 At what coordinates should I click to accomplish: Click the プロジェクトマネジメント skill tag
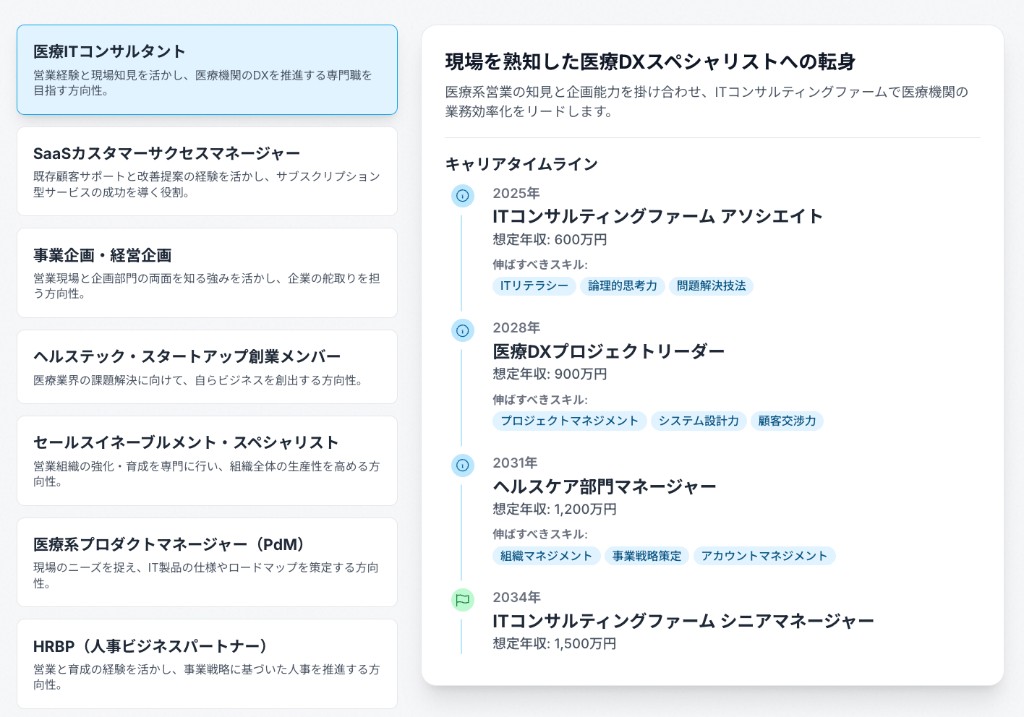coord(568,421)
